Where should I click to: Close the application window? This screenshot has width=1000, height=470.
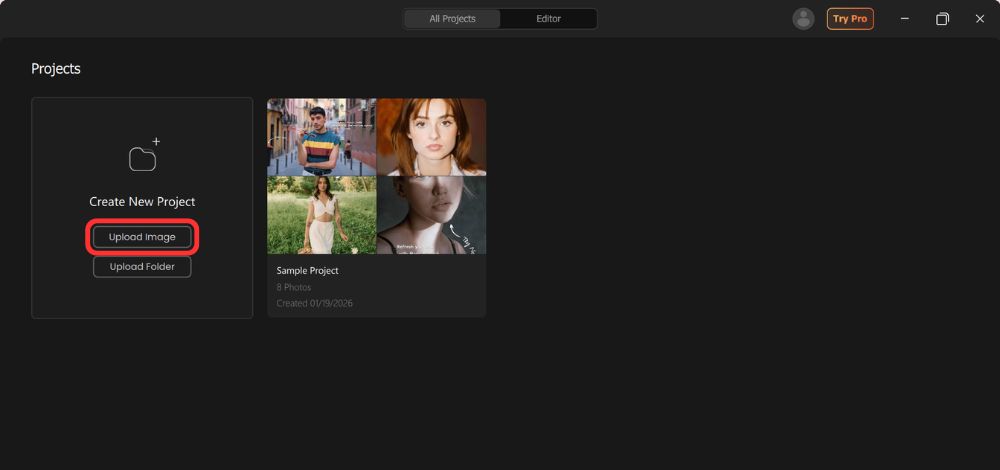coord(980,19)
